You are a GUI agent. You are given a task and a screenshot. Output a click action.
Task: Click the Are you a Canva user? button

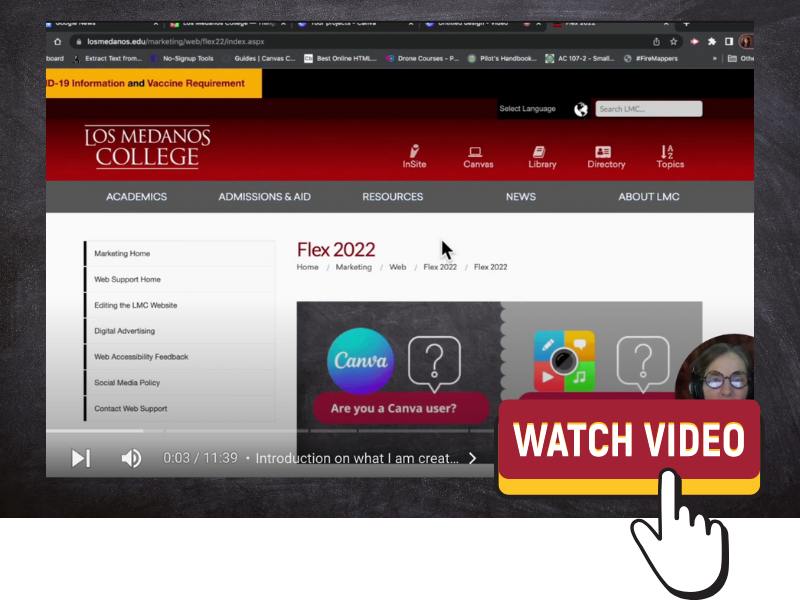pyautogui.click(x=401, y=408)
